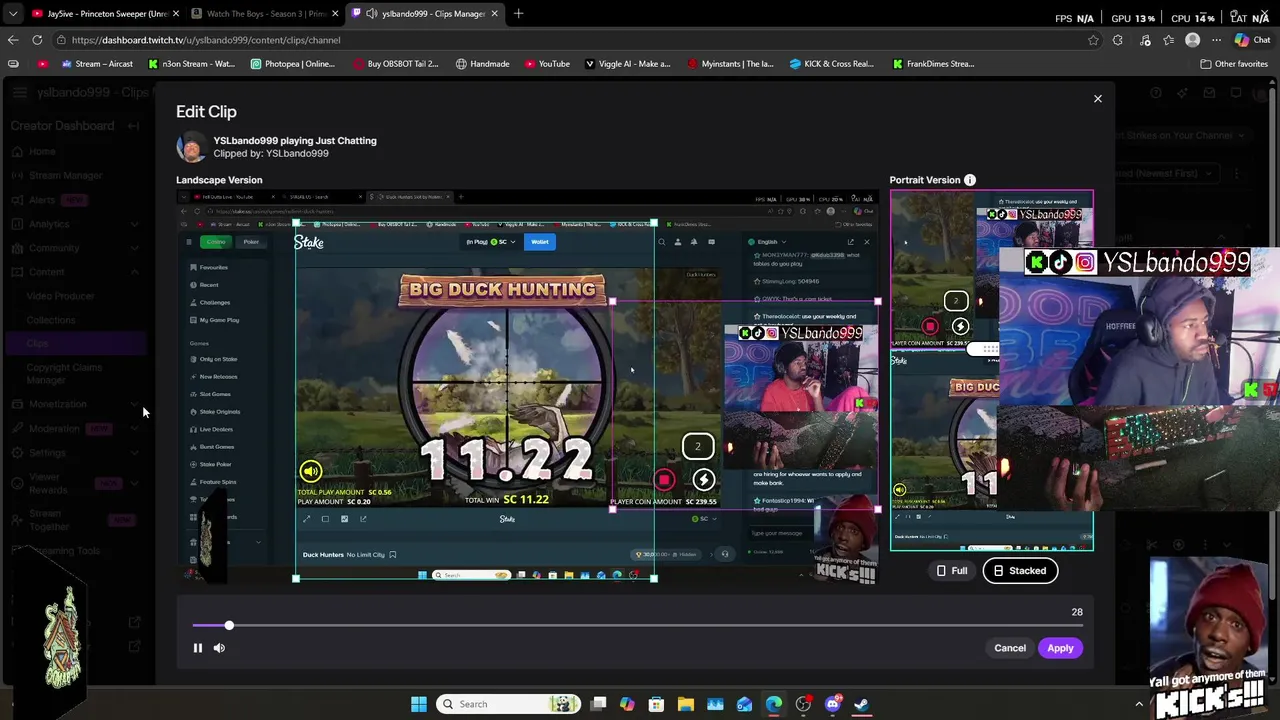Open the Windows Start menu
This screenshot has height=720, width=1280.
(x=418, y=704)
